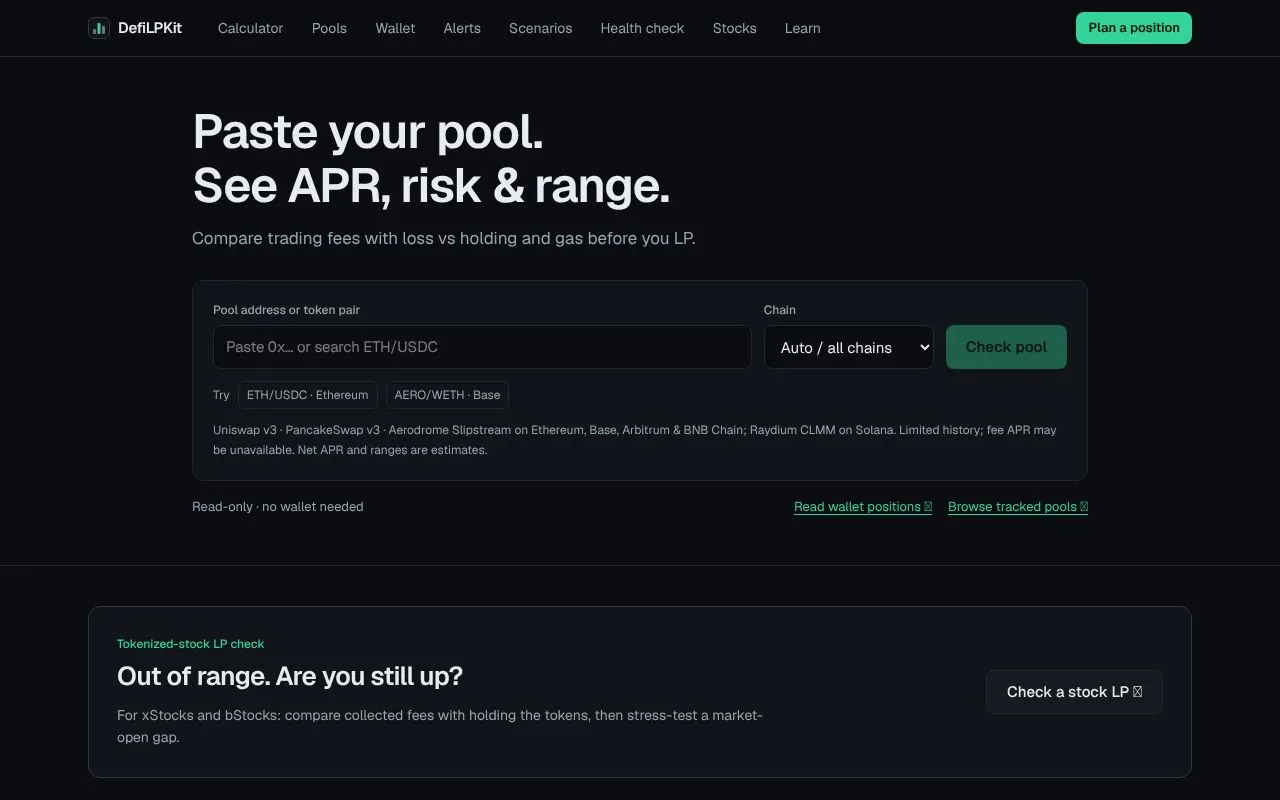Screen dimensions: 1280x800
Task: Click the Read-only · no wallet needed text
Action: point(278,507)
